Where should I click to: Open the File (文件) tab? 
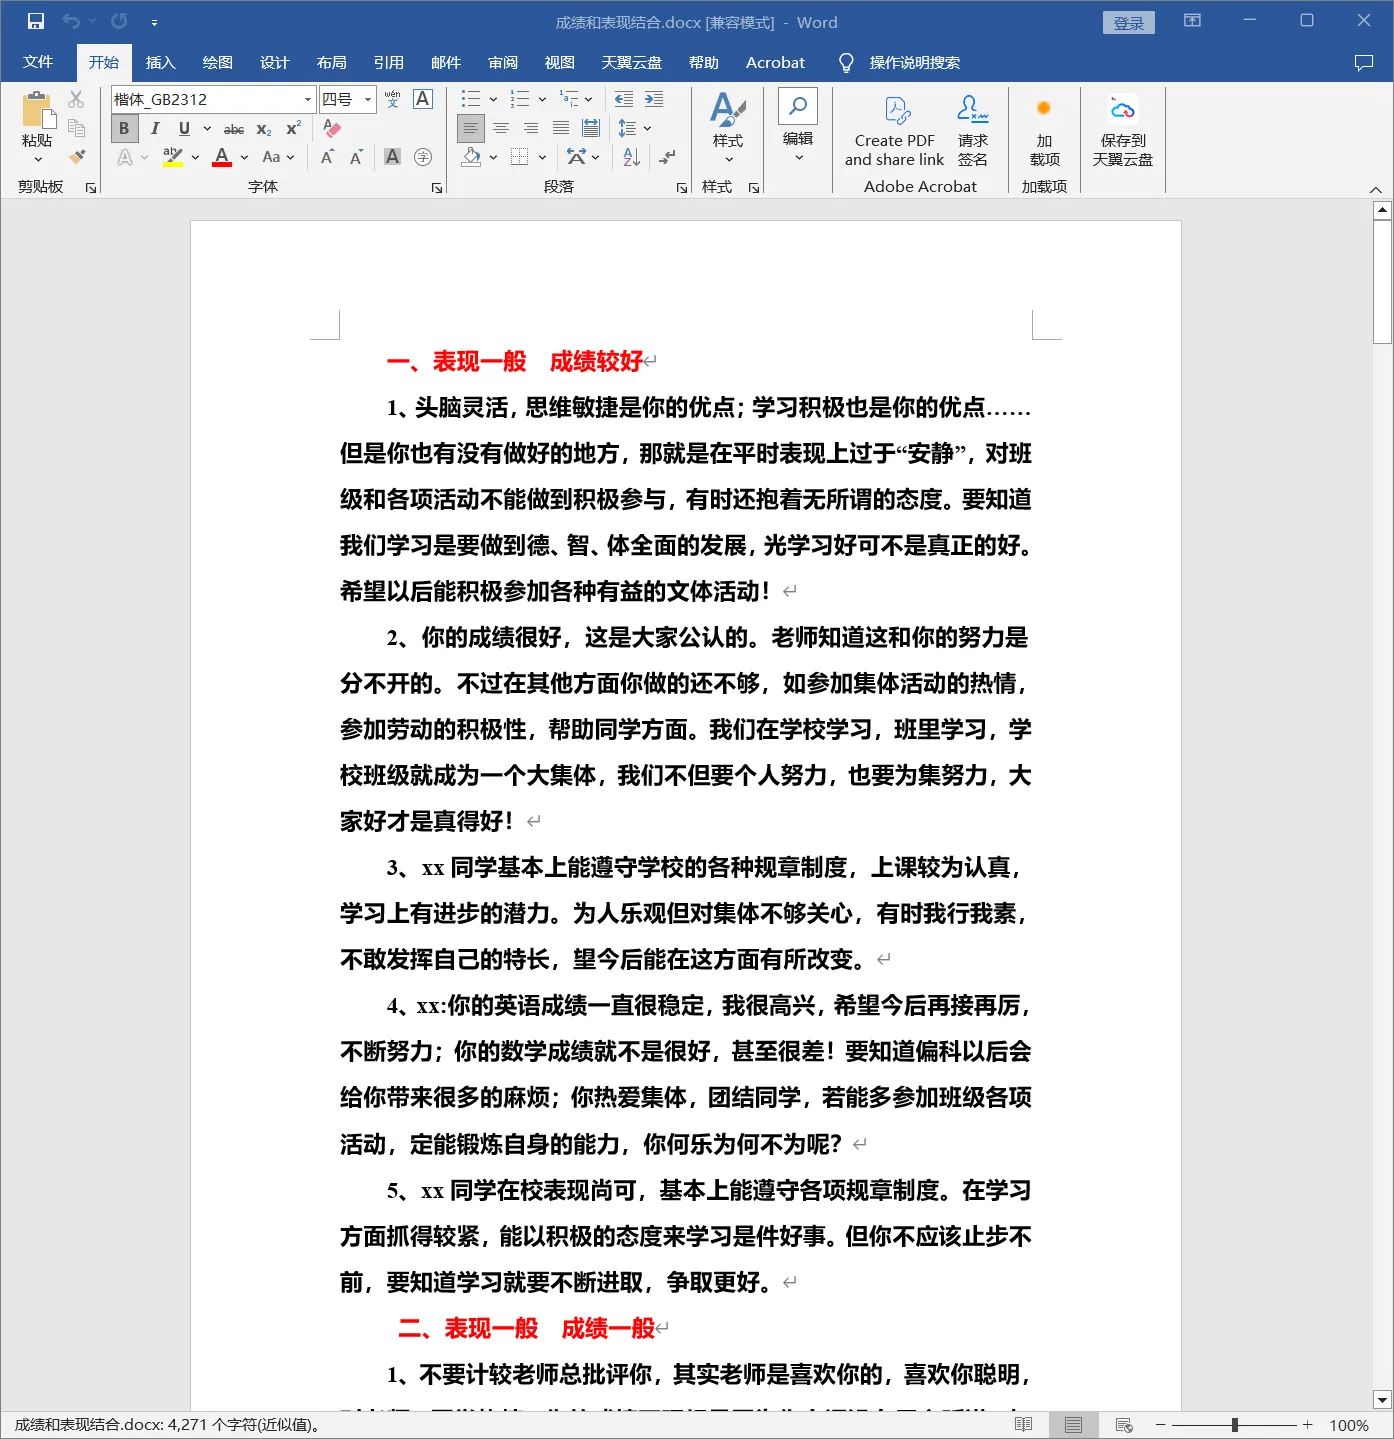coord(38,62)
